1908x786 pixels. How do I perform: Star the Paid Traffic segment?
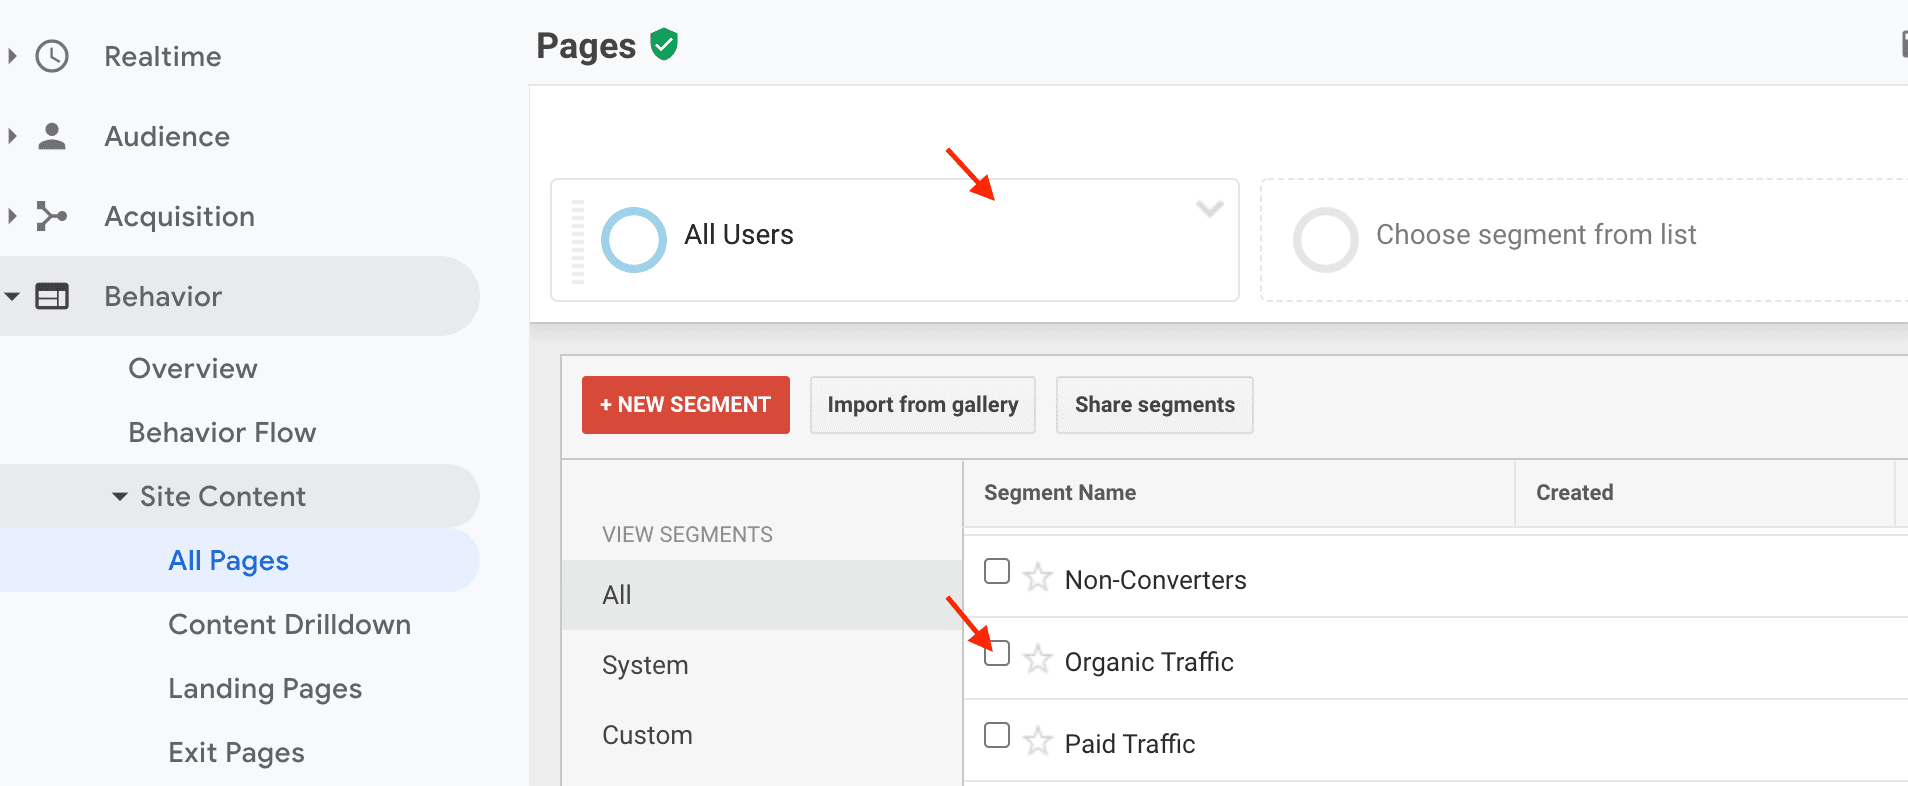click(1038, 741)
